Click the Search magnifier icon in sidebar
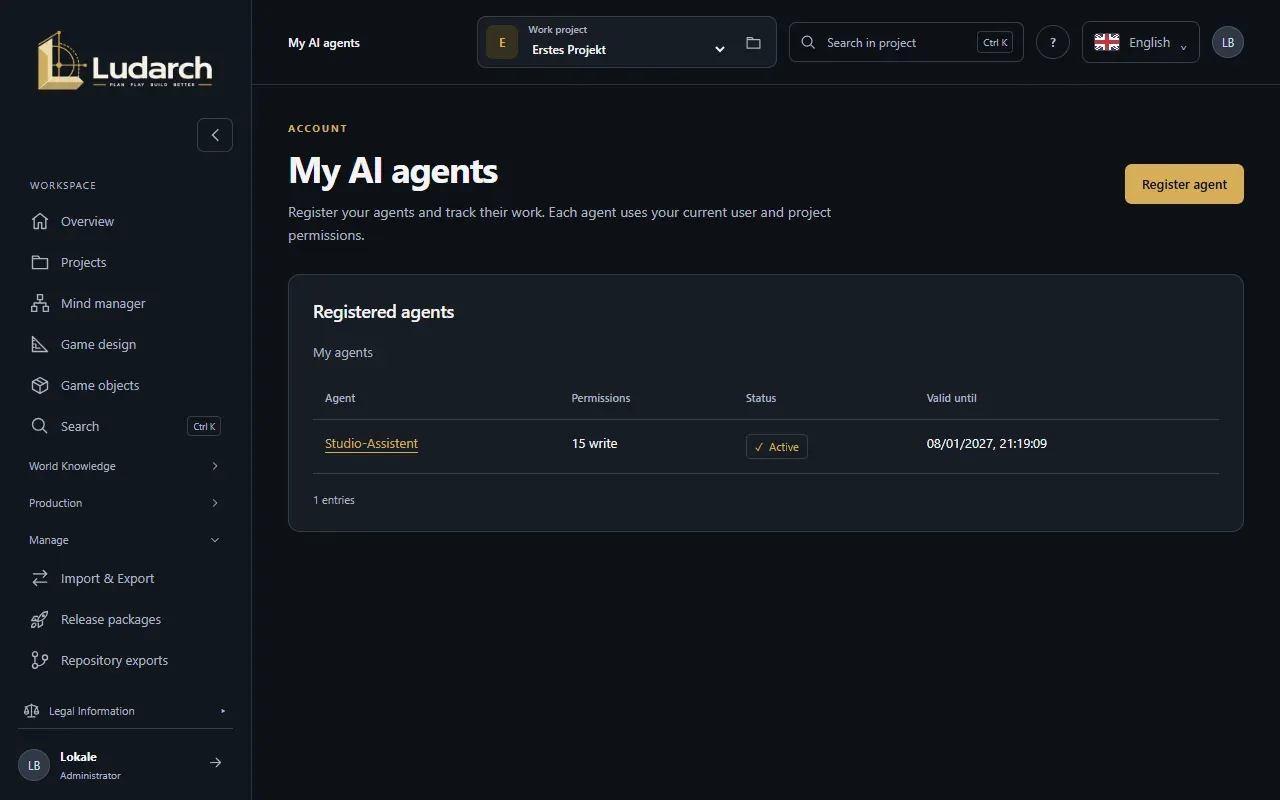This screenshot has width=1280, height=800. (40, 426)
